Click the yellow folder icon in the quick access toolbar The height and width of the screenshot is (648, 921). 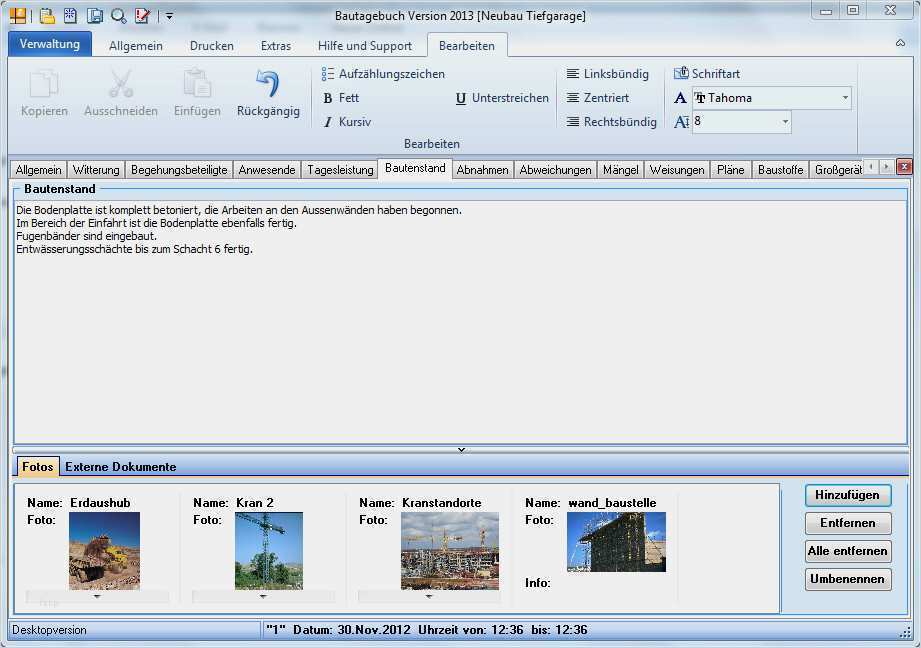[47, 15]
